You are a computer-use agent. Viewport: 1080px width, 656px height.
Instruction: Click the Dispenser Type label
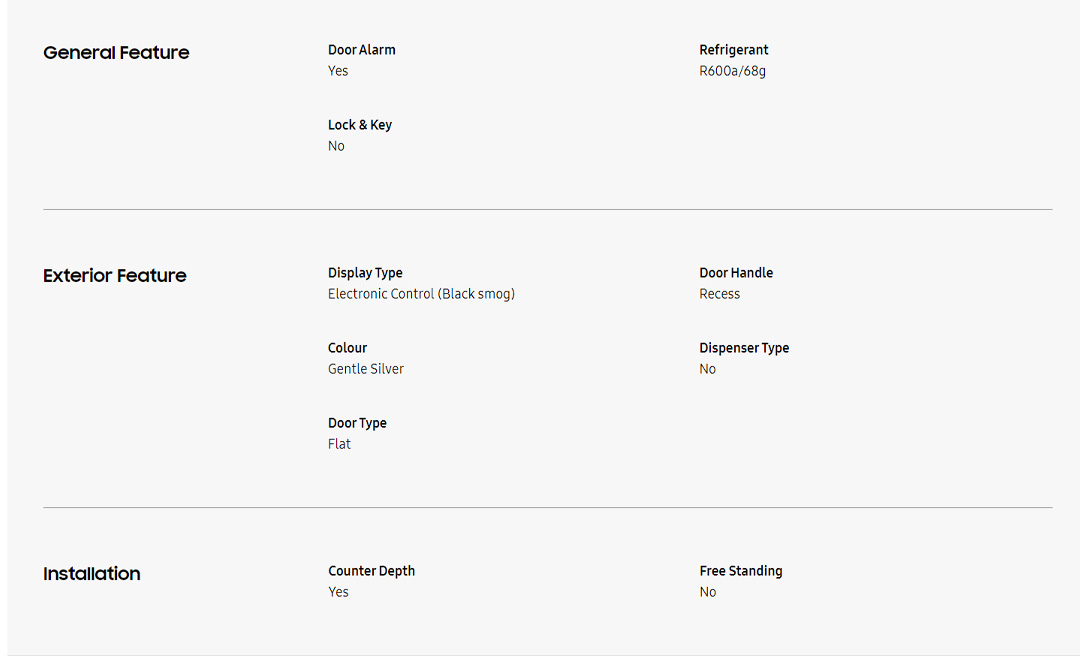coord(744,348)
